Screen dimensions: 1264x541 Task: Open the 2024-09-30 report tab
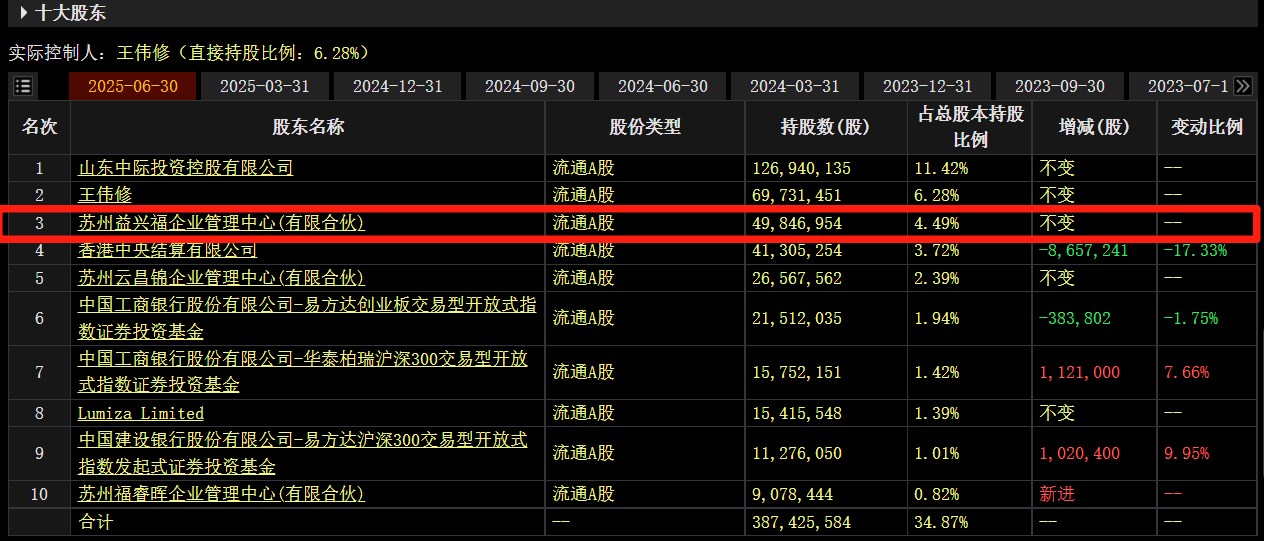click(530, 86)
